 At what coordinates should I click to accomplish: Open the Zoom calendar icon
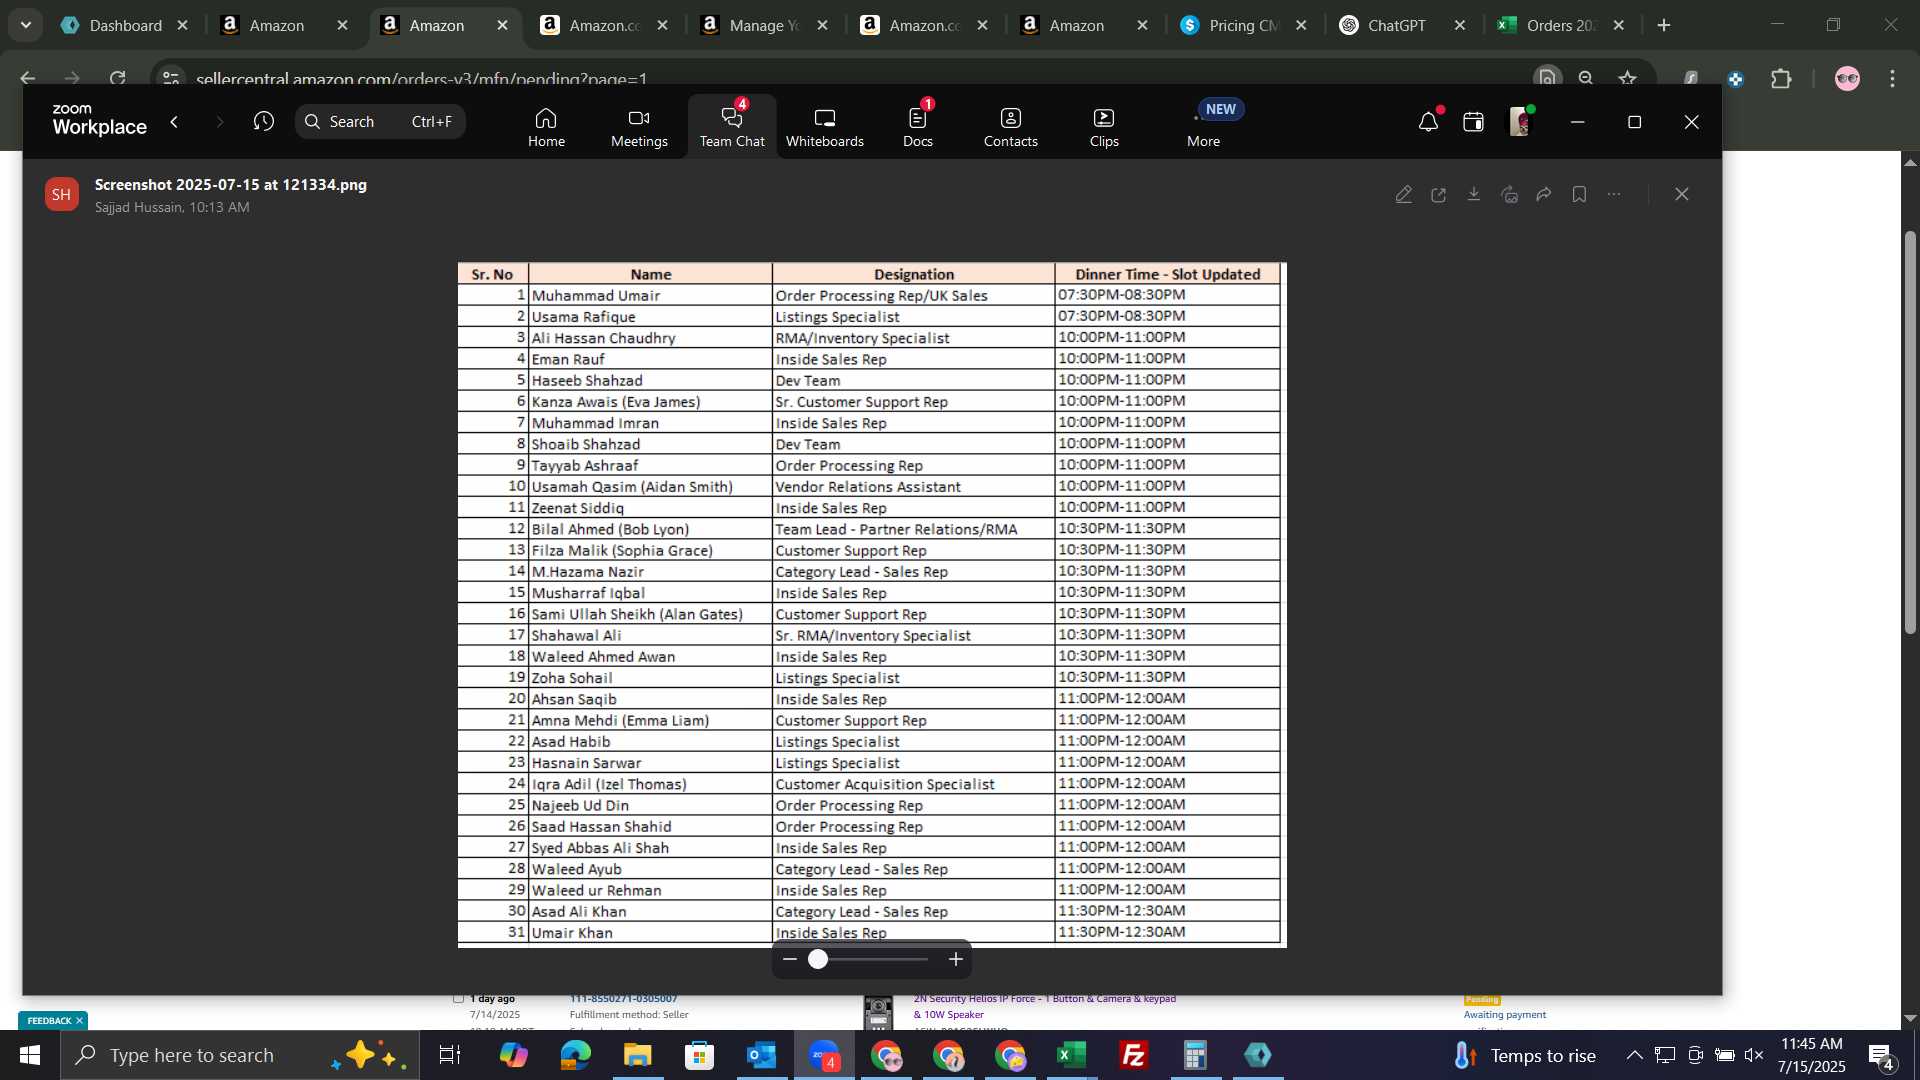point(1473,122)
